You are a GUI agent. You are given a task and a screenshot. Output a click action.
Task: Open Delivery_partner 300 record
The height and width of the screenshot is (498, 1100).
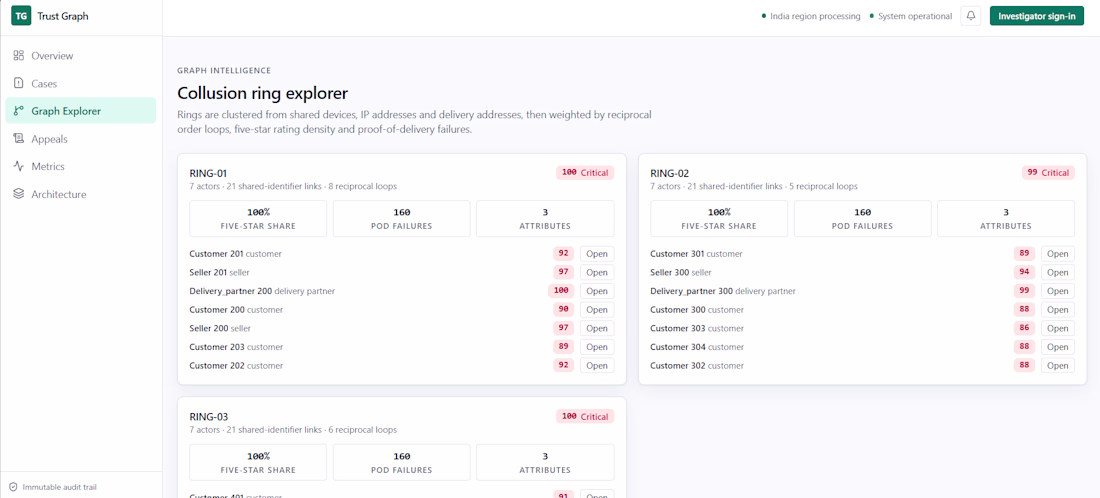click(x=1058, y=291)
